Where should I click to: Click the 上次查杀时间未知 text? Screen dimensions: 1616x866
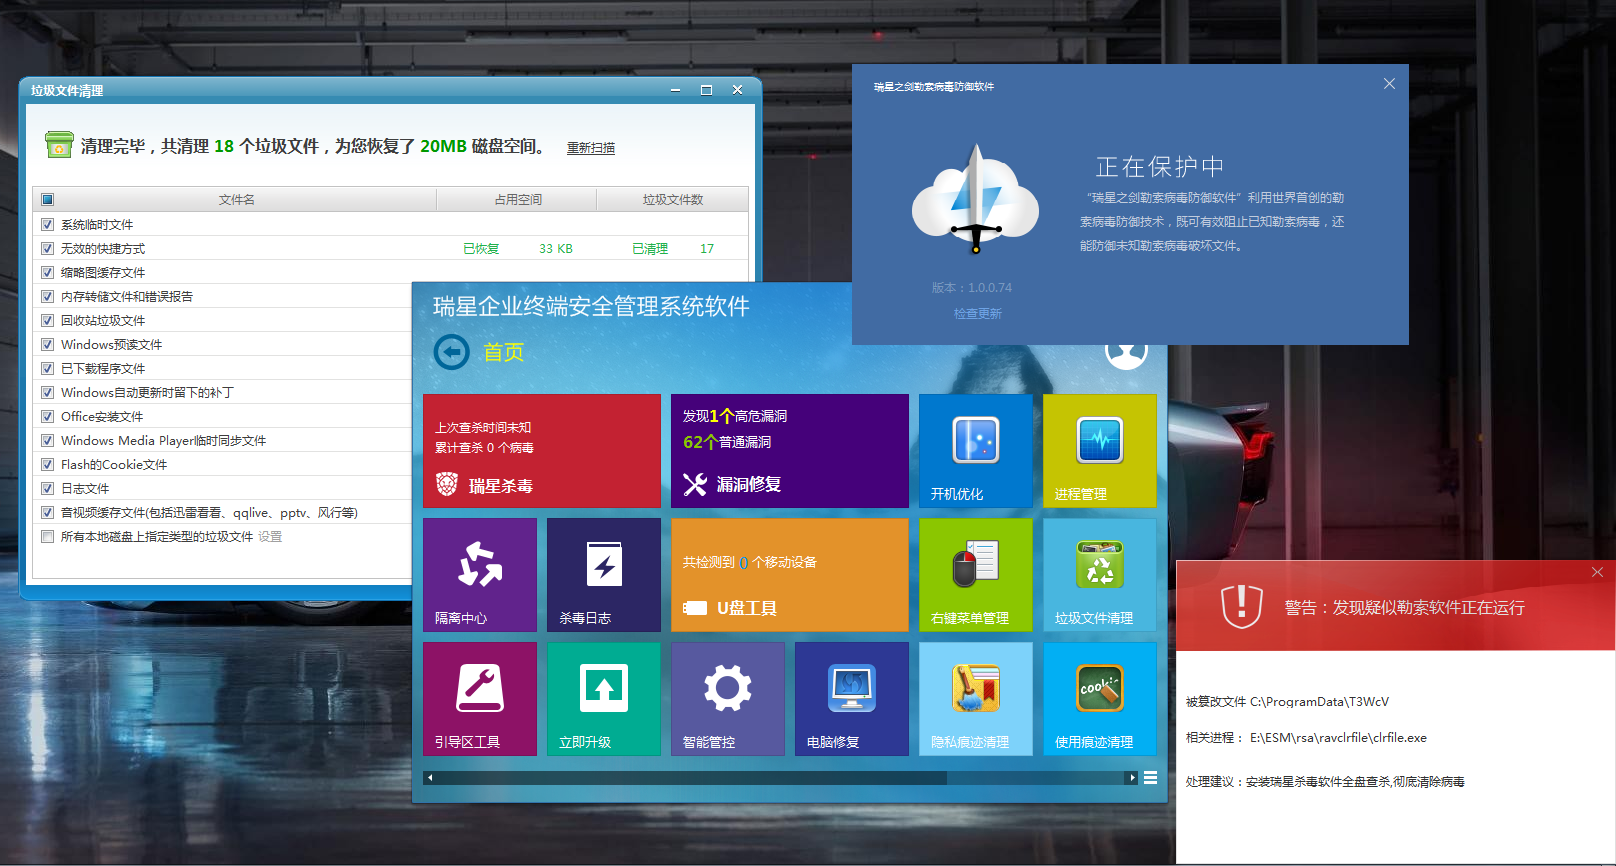483,428
